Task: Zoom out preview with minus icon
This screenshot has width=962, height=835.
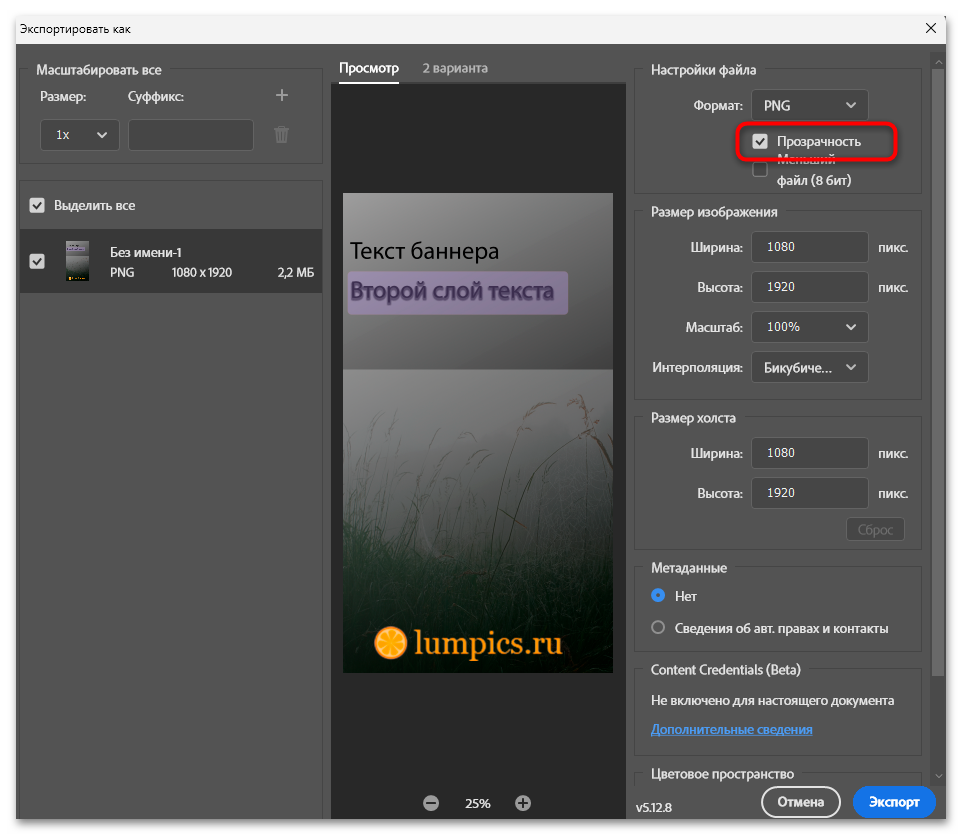Action: tap(431, 803)
